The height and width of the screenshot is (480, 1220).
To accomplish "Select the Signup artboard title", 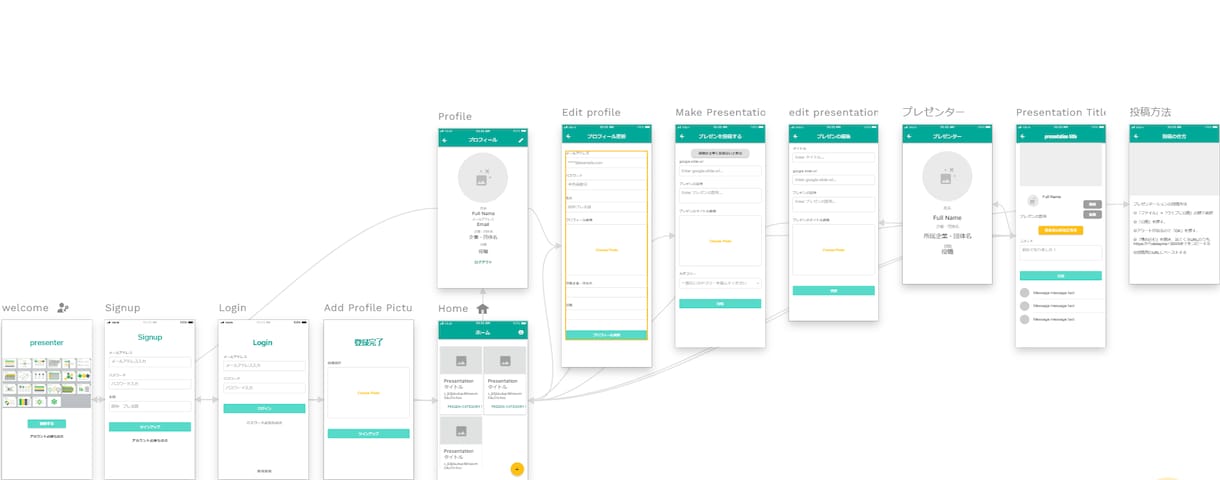I will point(123,308).
